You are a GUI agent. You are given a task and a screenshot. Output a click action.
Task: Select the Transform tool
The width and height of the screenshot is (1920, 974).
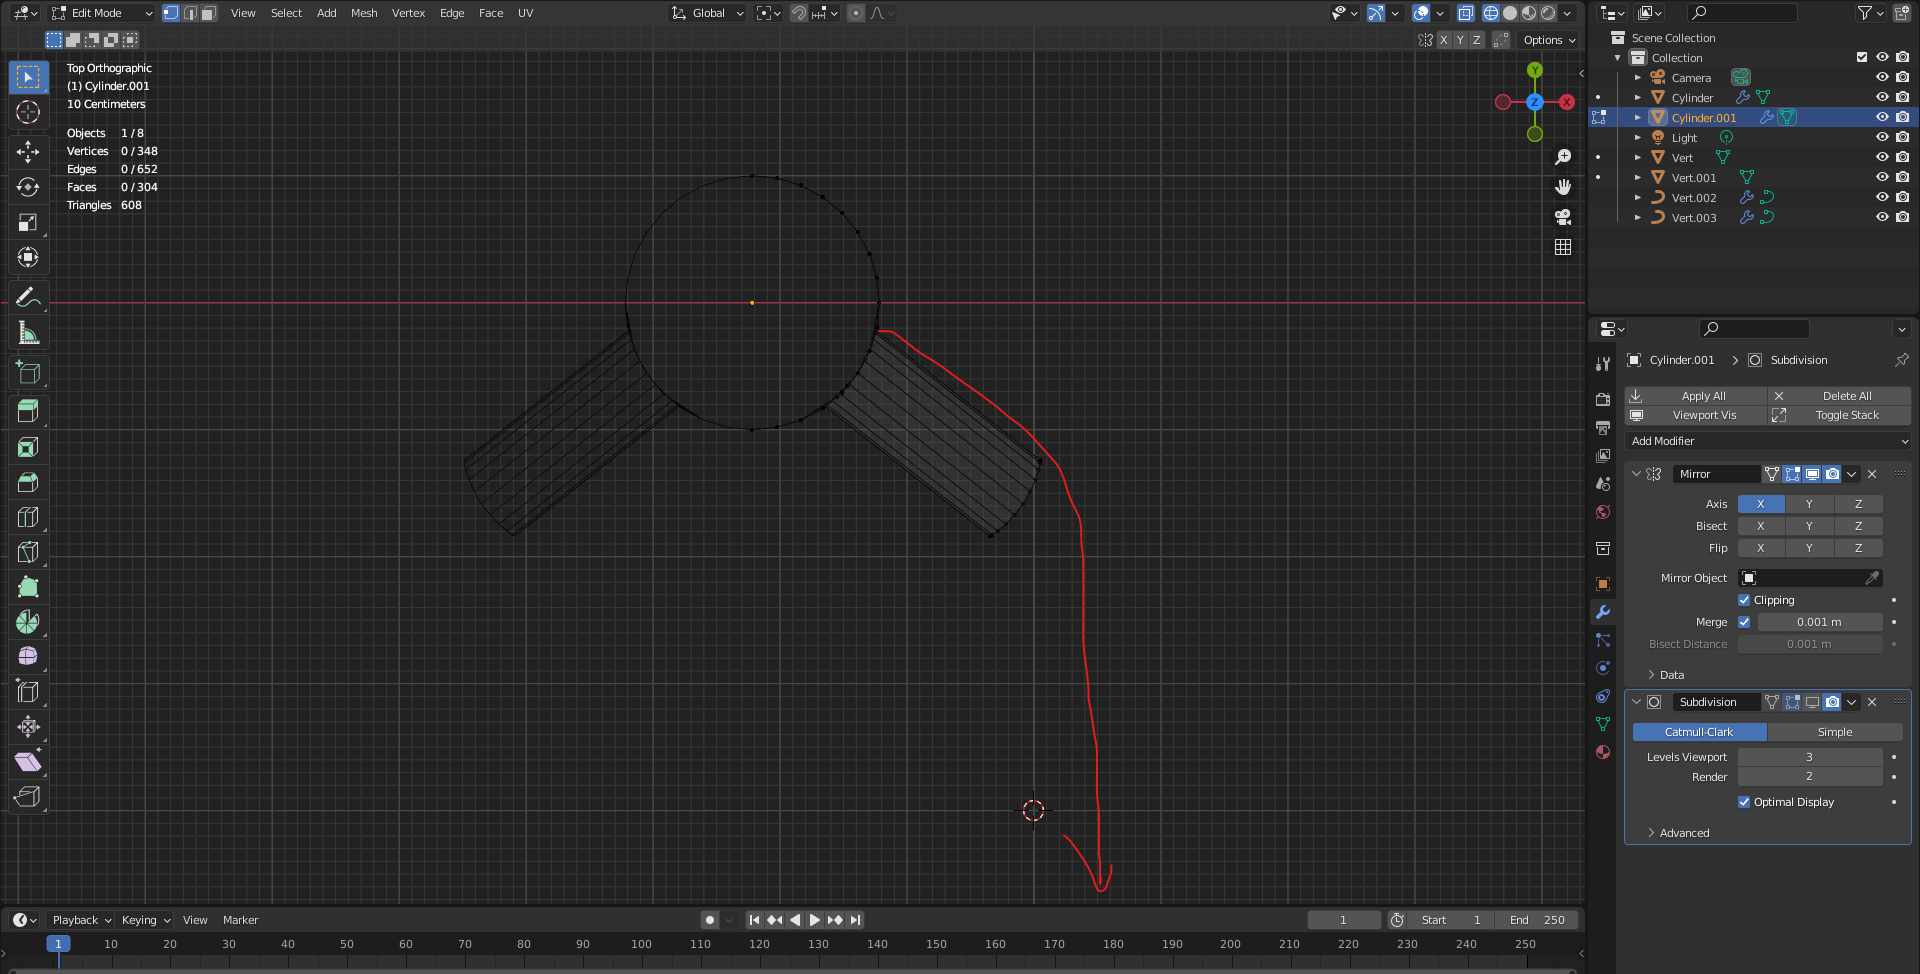[x=28, y=257]
